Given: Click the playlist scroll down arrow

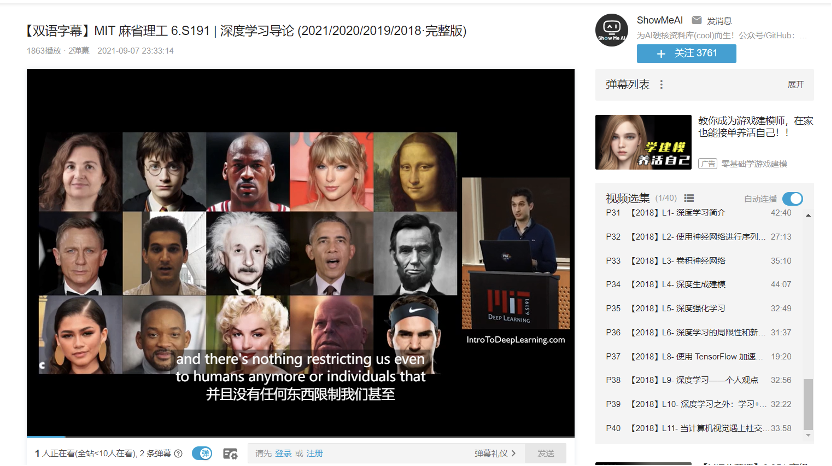Looking at the screenshot, I should pyautogui.click(x=808, y=435).
